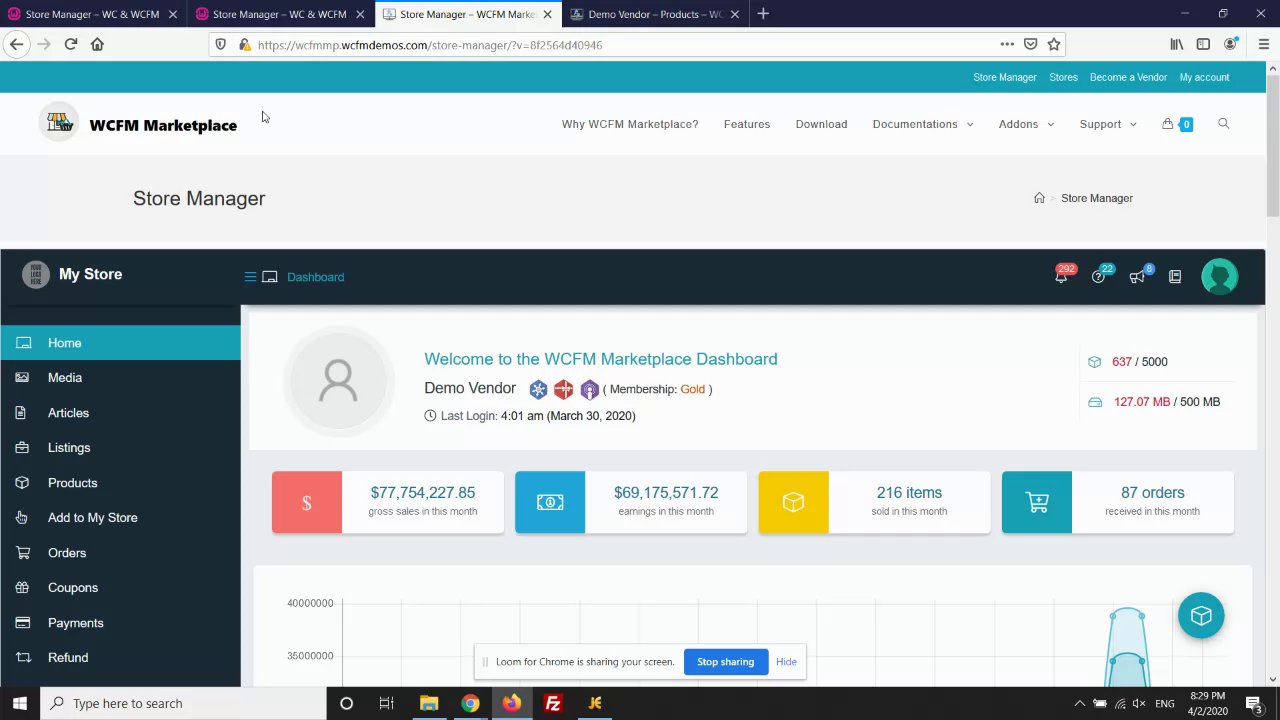Expand the Support dropdown
This screenshot has height=720, width=1280.
(x=1108, y=124)
